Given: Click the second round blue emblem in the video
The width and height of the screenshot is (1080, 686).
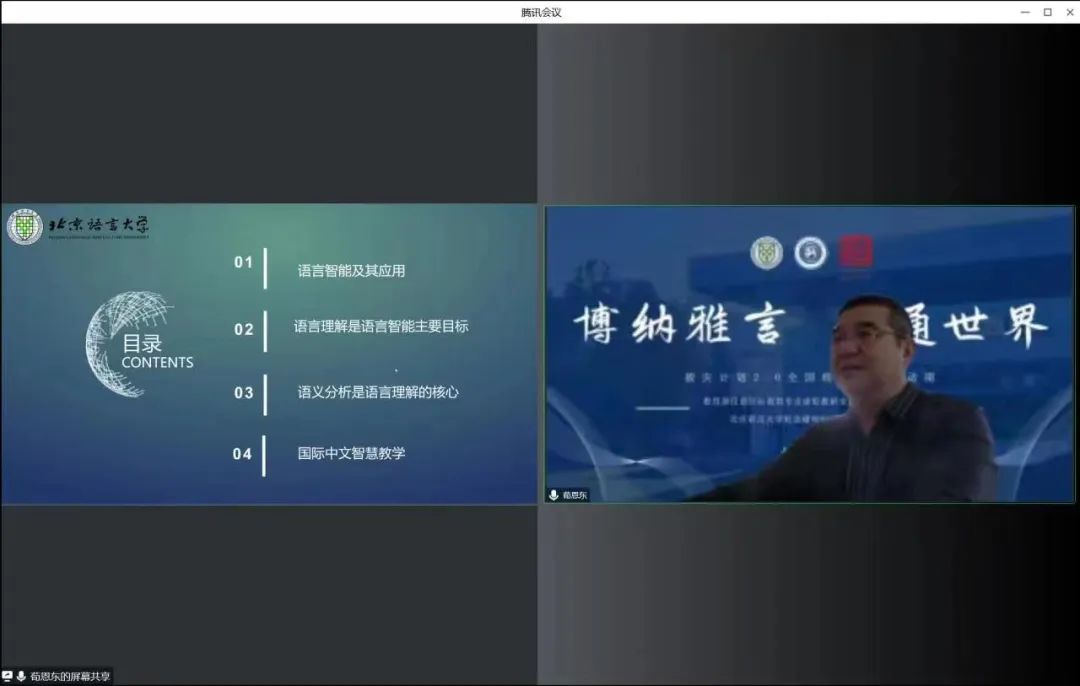Looking at the screenshot, I should (x=811, y=253).
